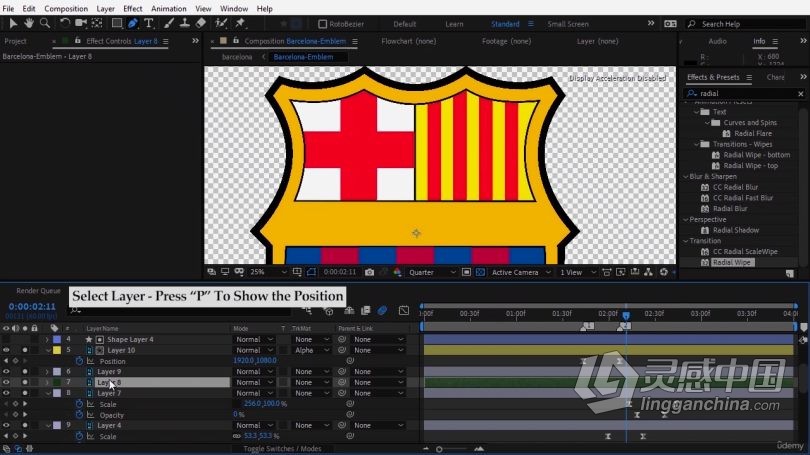This screenshot has height=455, width=810.
Task: Take a snapshot with camera icon
Action: tap(369, 272)
